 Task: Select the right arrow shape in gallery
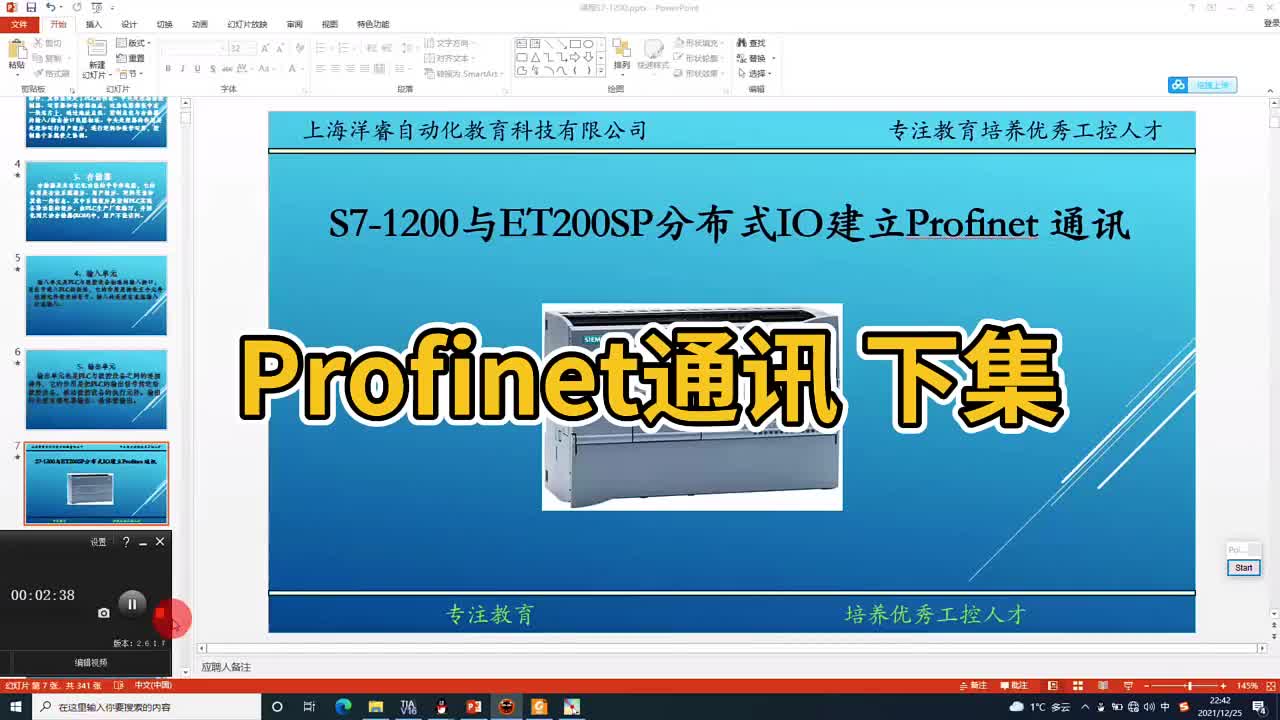point(575,57)
